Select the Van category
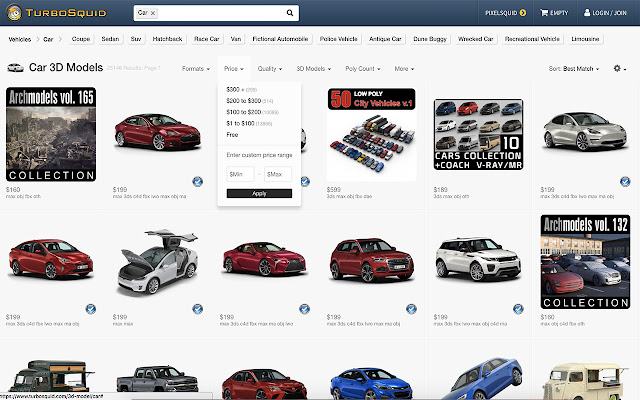 236,39
